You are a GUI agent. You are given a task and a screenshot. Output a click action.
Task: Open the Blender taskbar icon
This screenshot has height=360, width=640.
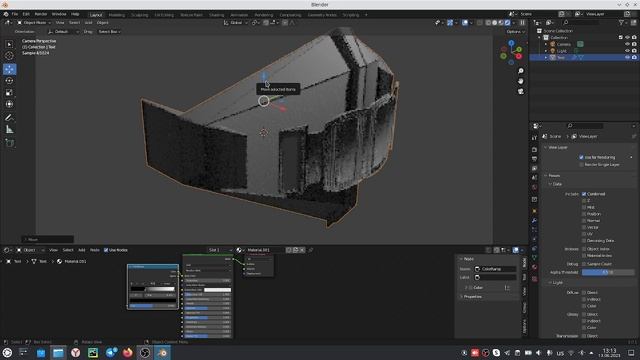[x=162, y=353]
